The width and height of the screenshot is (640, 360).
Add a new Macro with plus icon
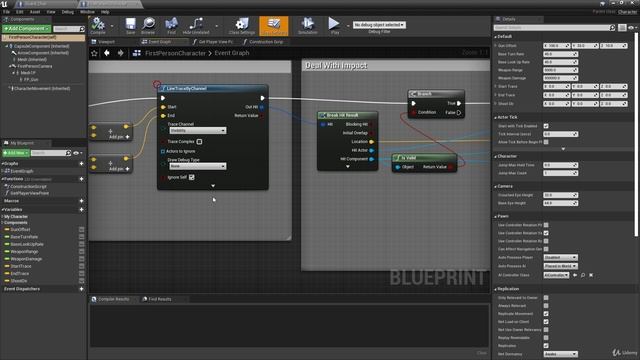pyautogui.click(x=81, y=201)
